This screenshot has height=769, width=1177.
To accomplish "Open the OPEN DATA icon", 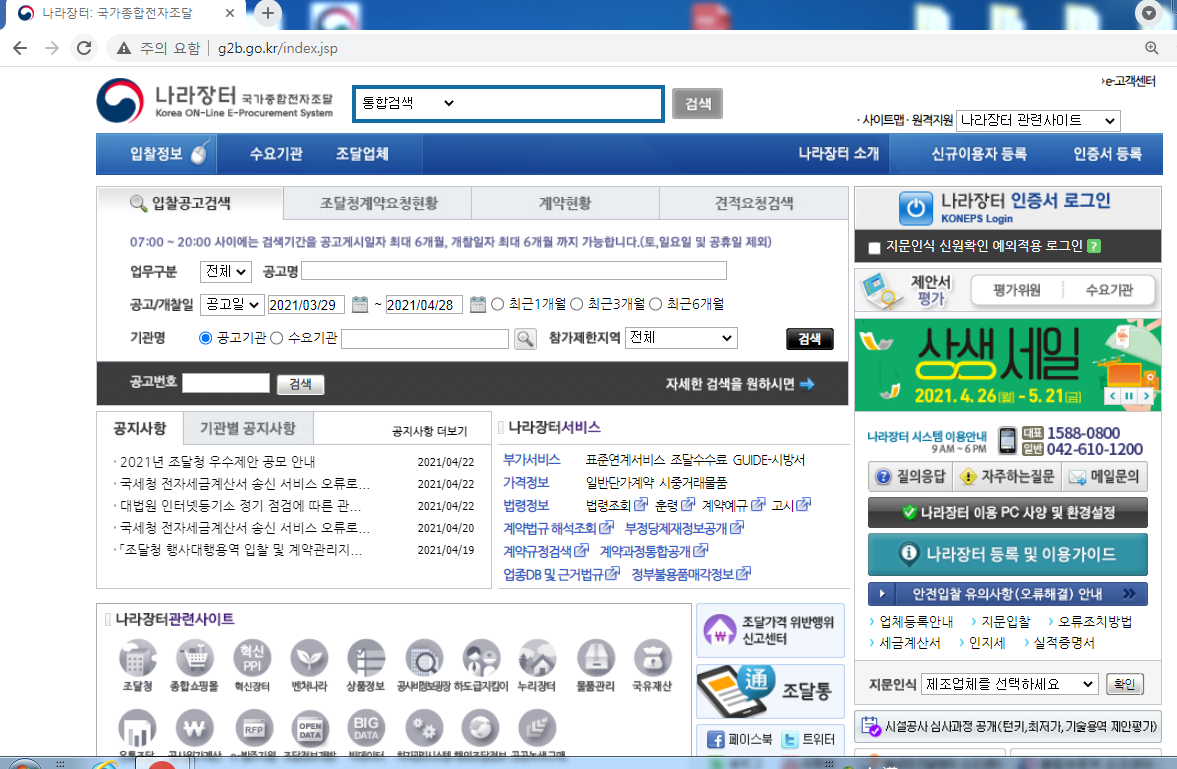I will (x=309, y=727).
